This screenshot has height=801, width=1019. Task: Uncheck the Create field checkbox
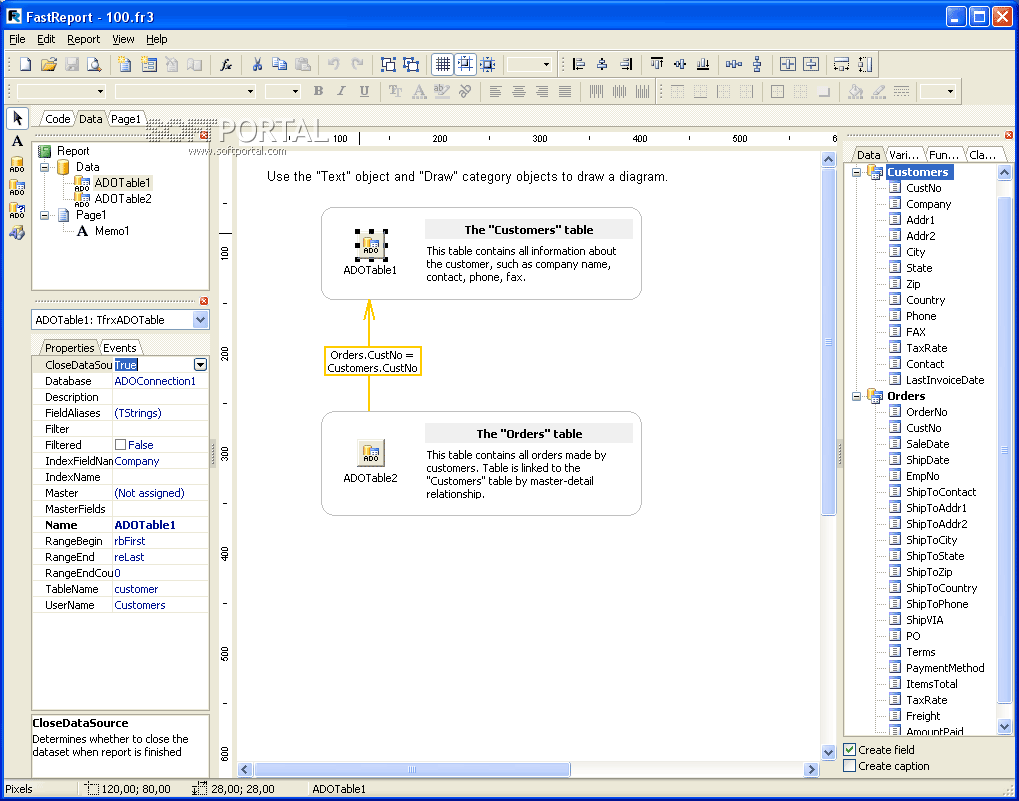coord(850,750)
